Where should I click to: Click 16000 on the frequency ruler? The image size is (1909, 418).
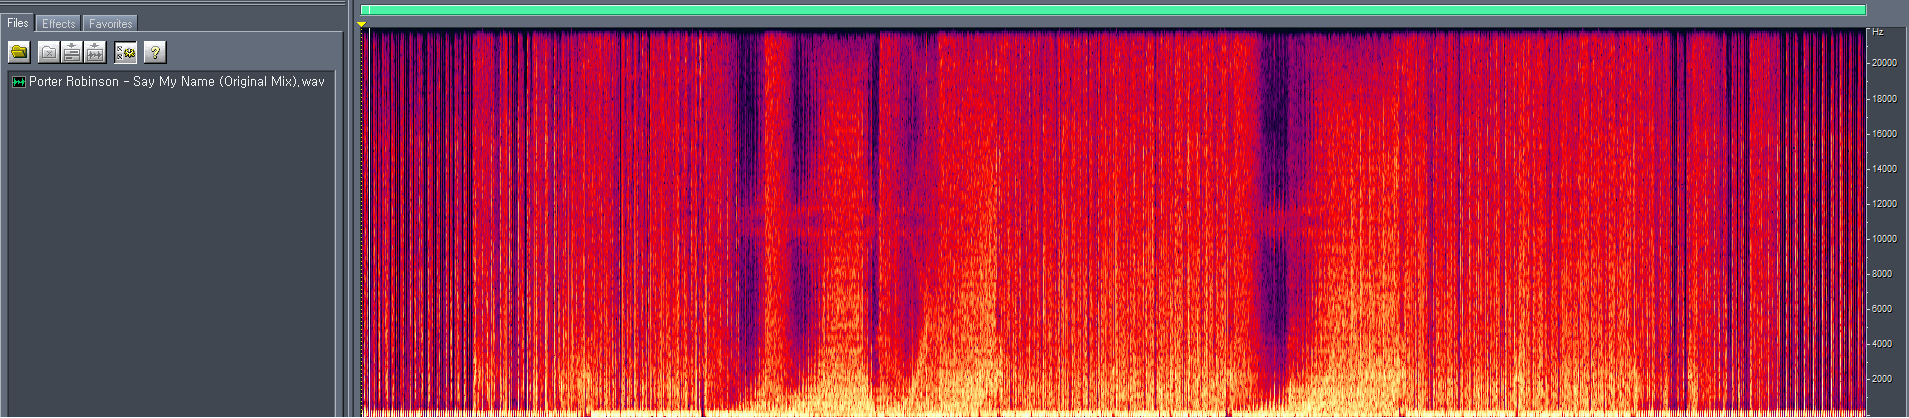(1884, 134)
